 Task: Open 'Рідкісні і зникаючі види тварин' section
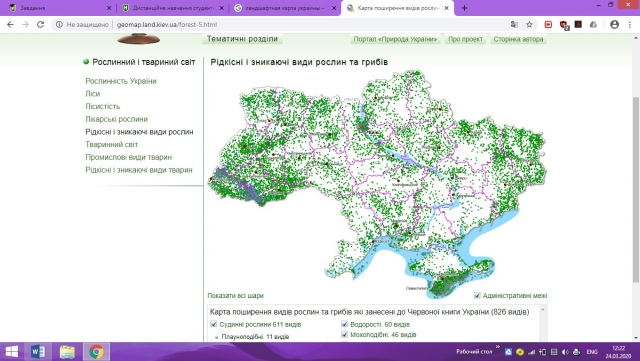[139, 169]
